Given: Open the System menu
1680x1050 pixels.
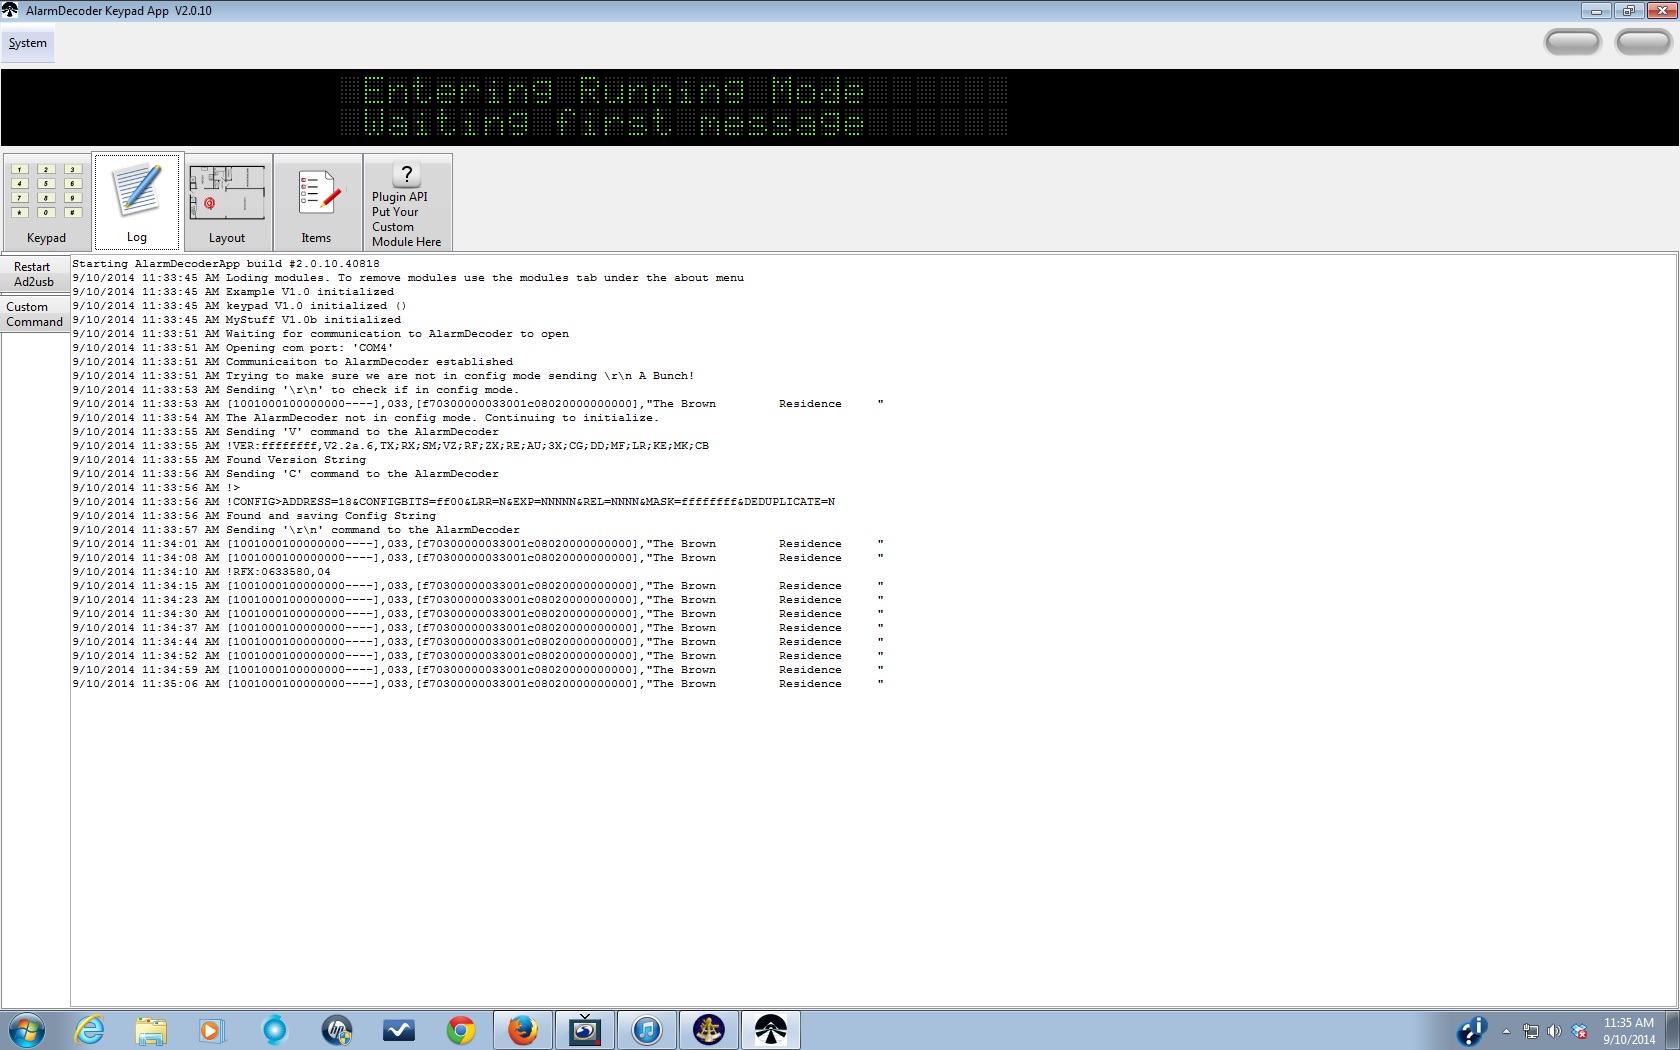Looking at the screenshot, I should pos(28,43).
